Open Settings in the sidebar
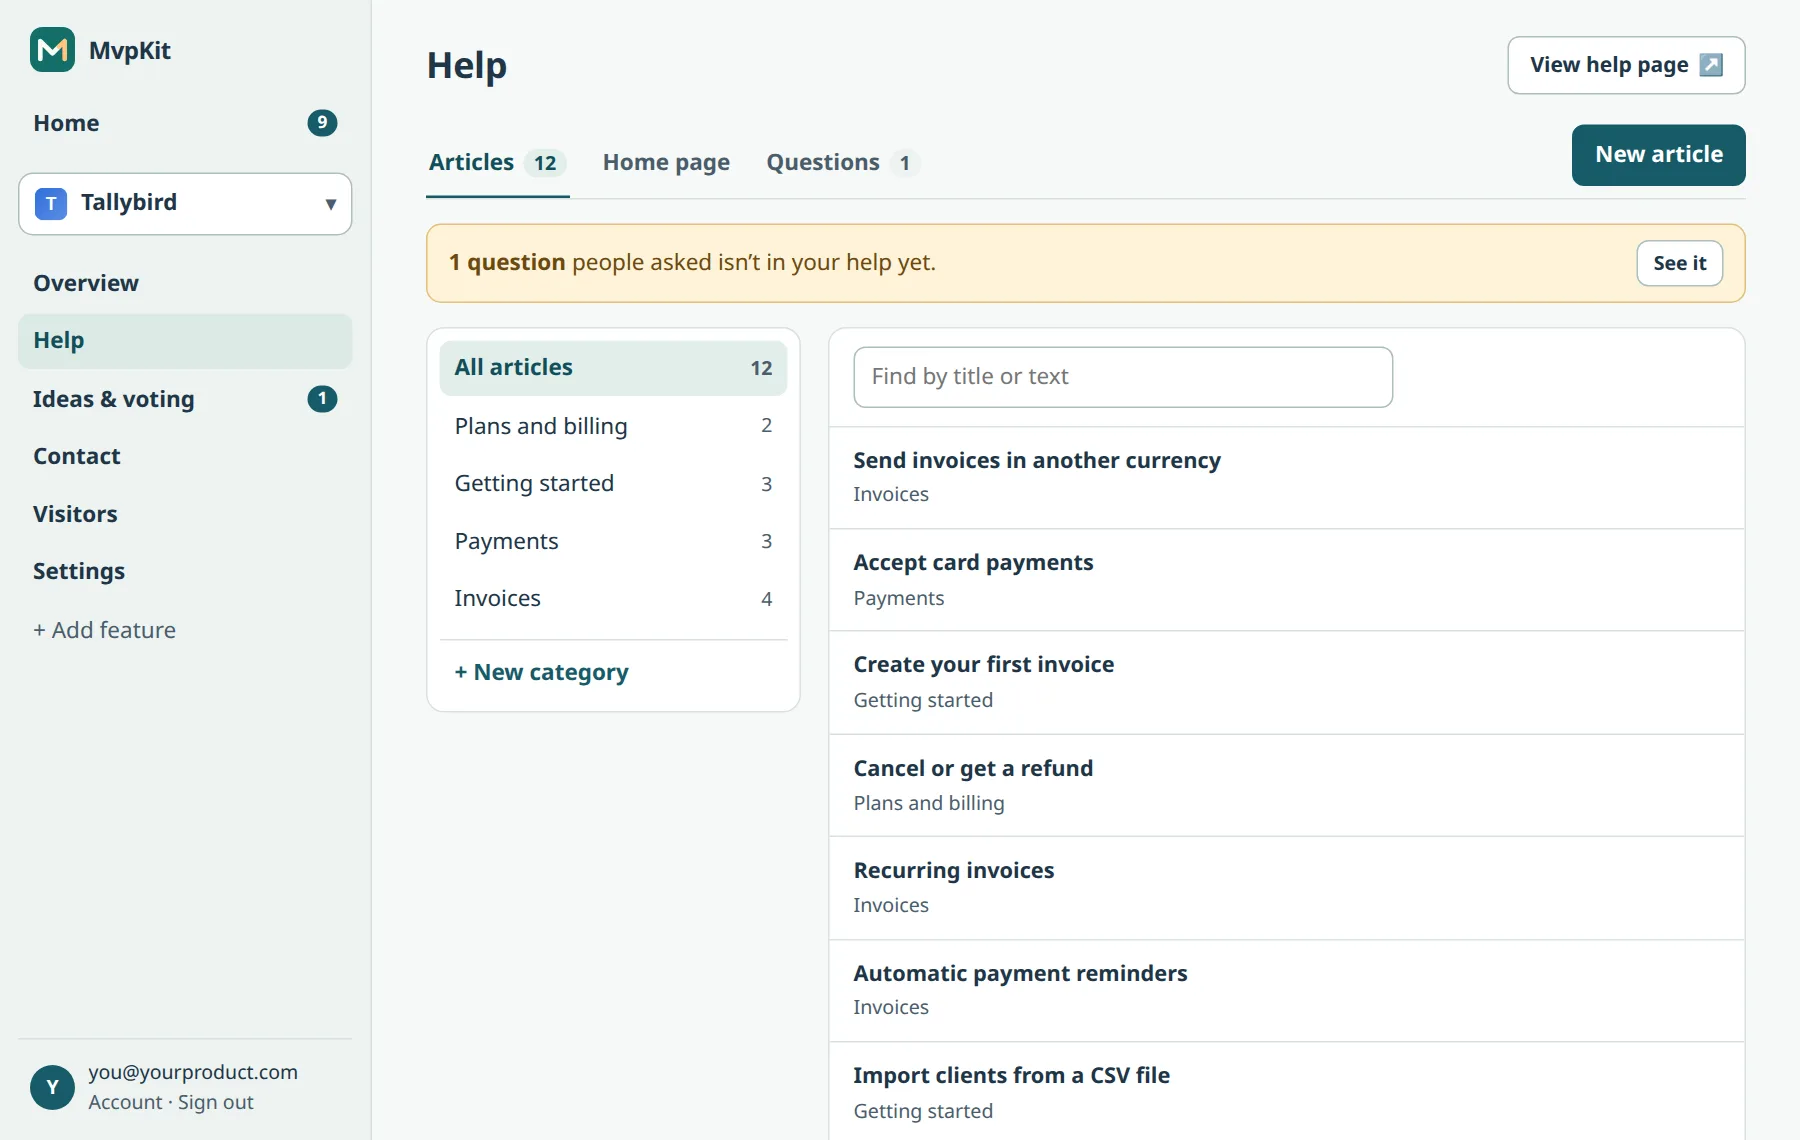 185,571
